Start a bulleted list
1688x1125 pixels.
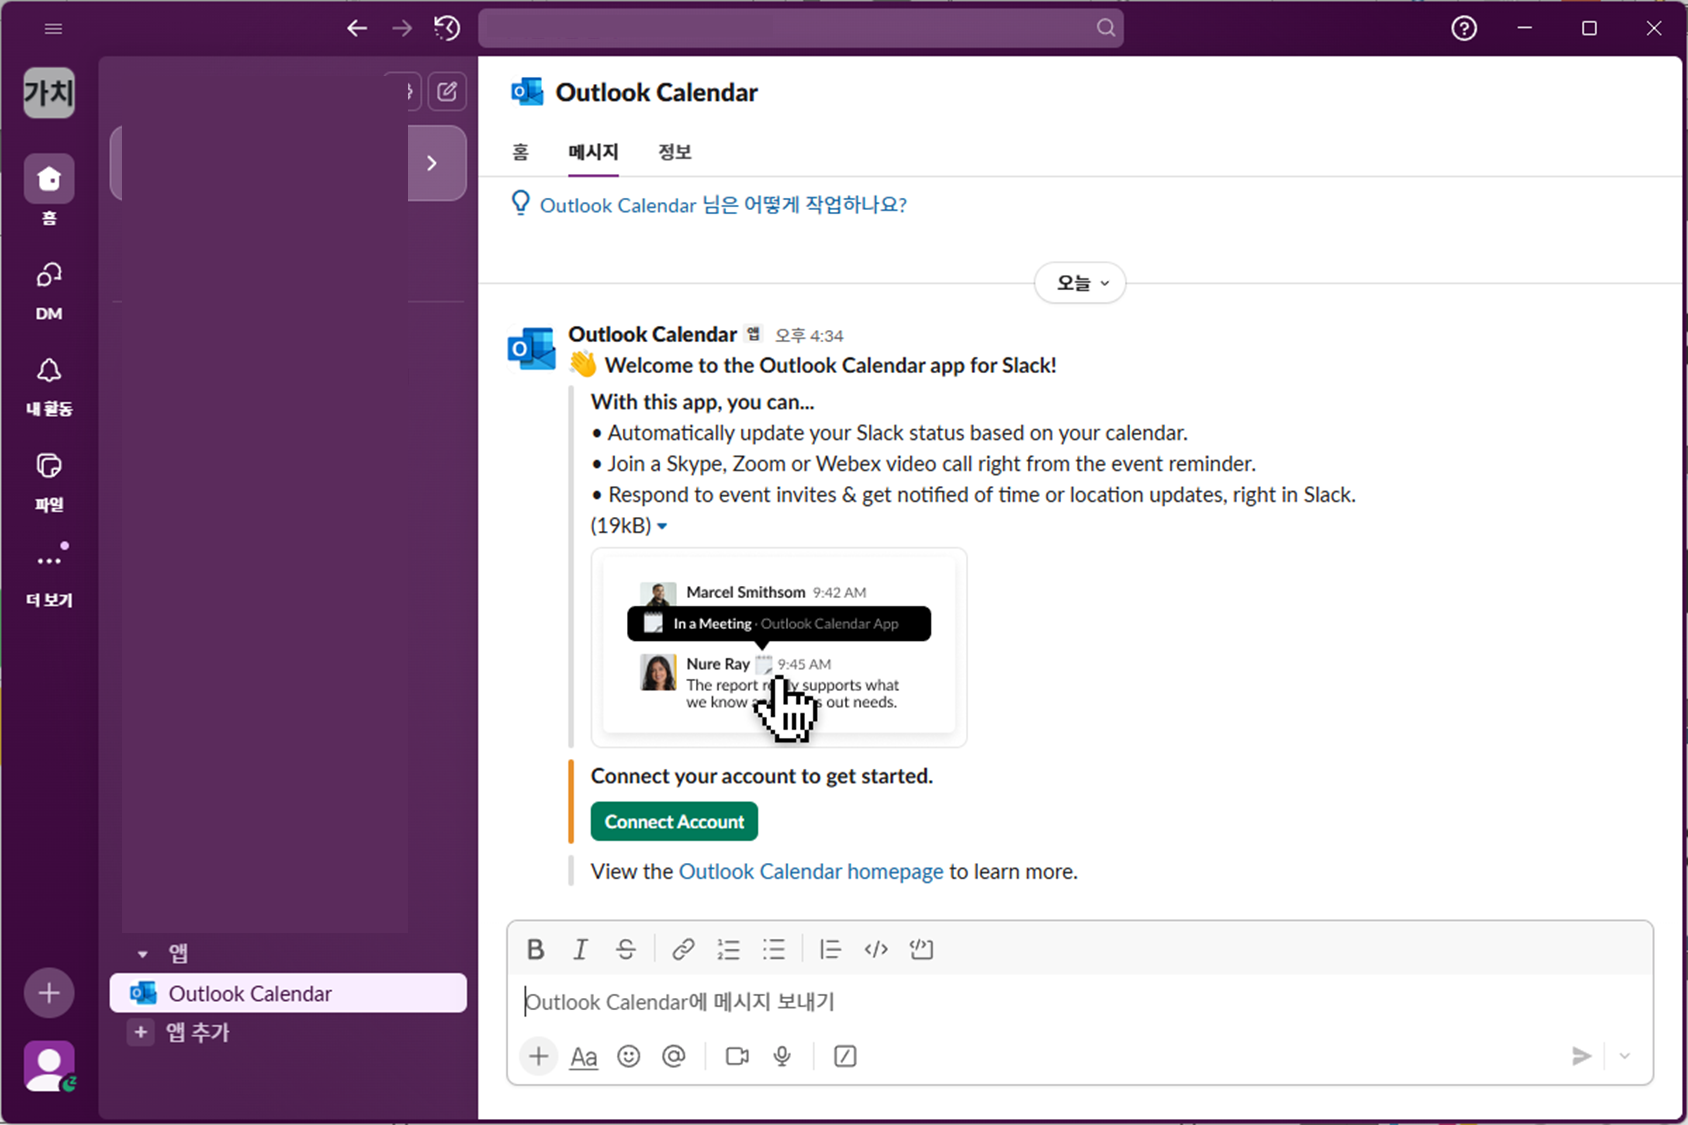coord(774,949)
